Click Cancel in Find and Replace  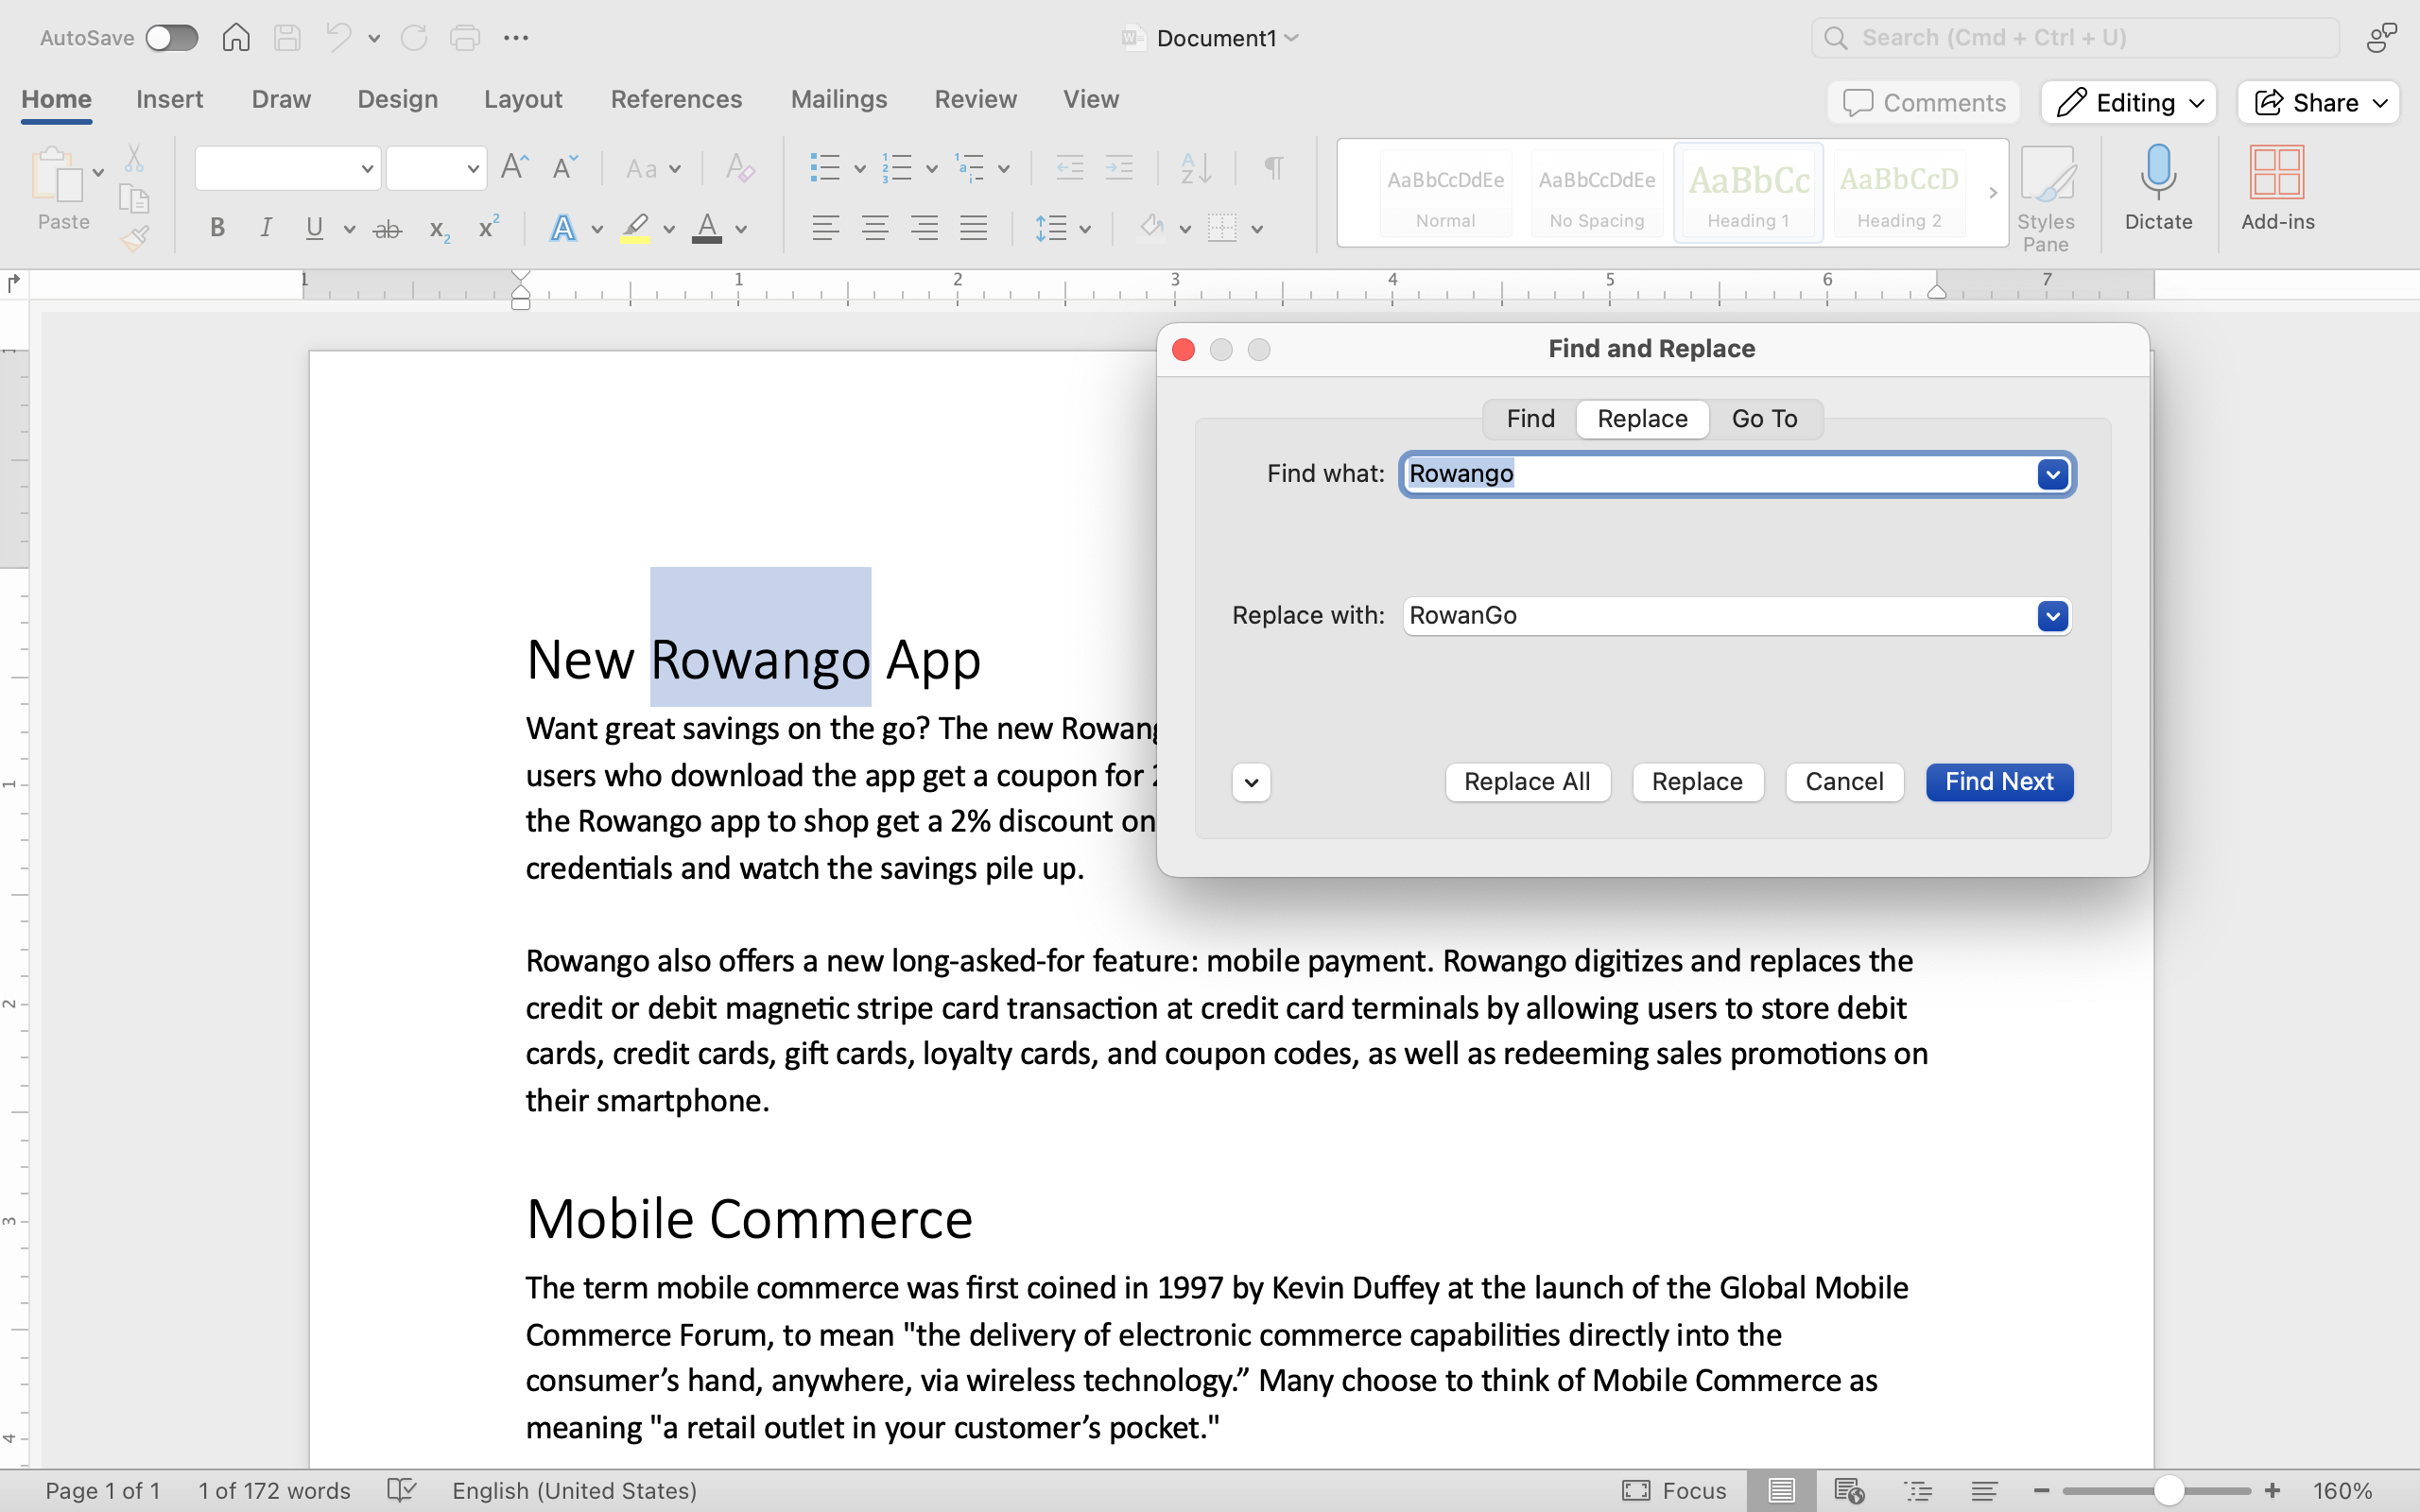(x=1844, y=782)
